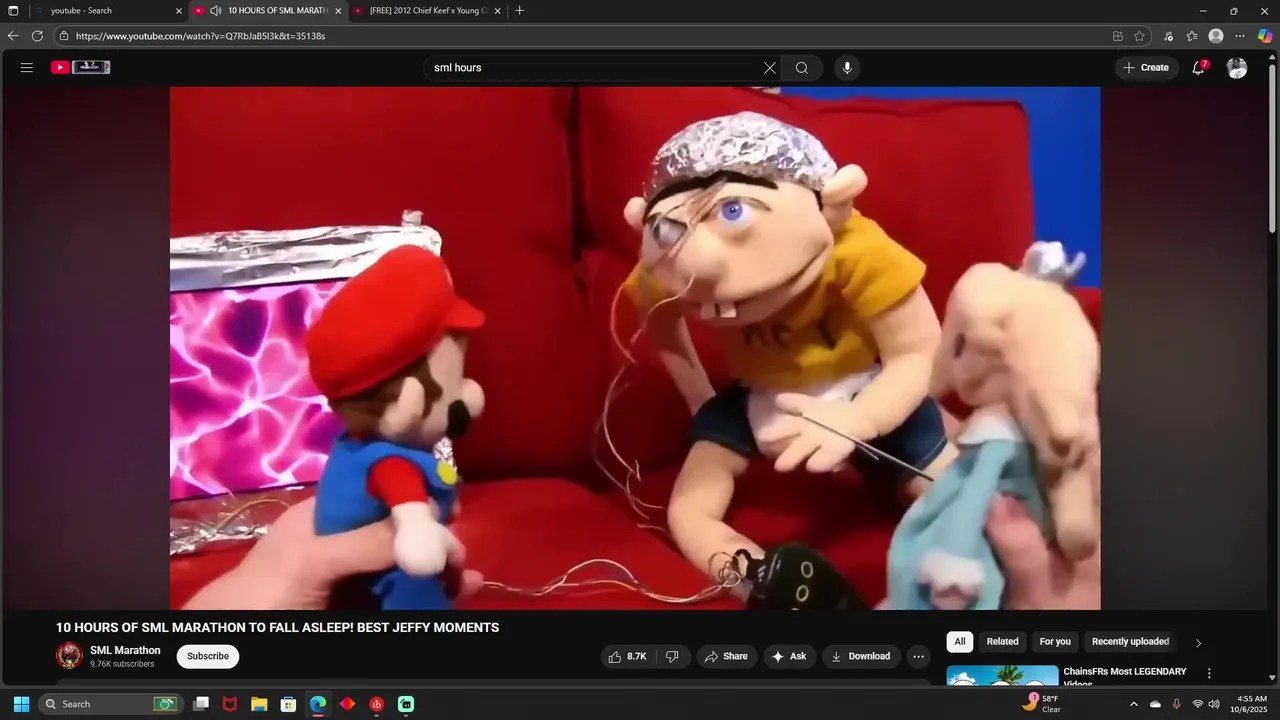Like the video with thumbs up
This screenshot has height=720, width=1280.
(628, 656)
